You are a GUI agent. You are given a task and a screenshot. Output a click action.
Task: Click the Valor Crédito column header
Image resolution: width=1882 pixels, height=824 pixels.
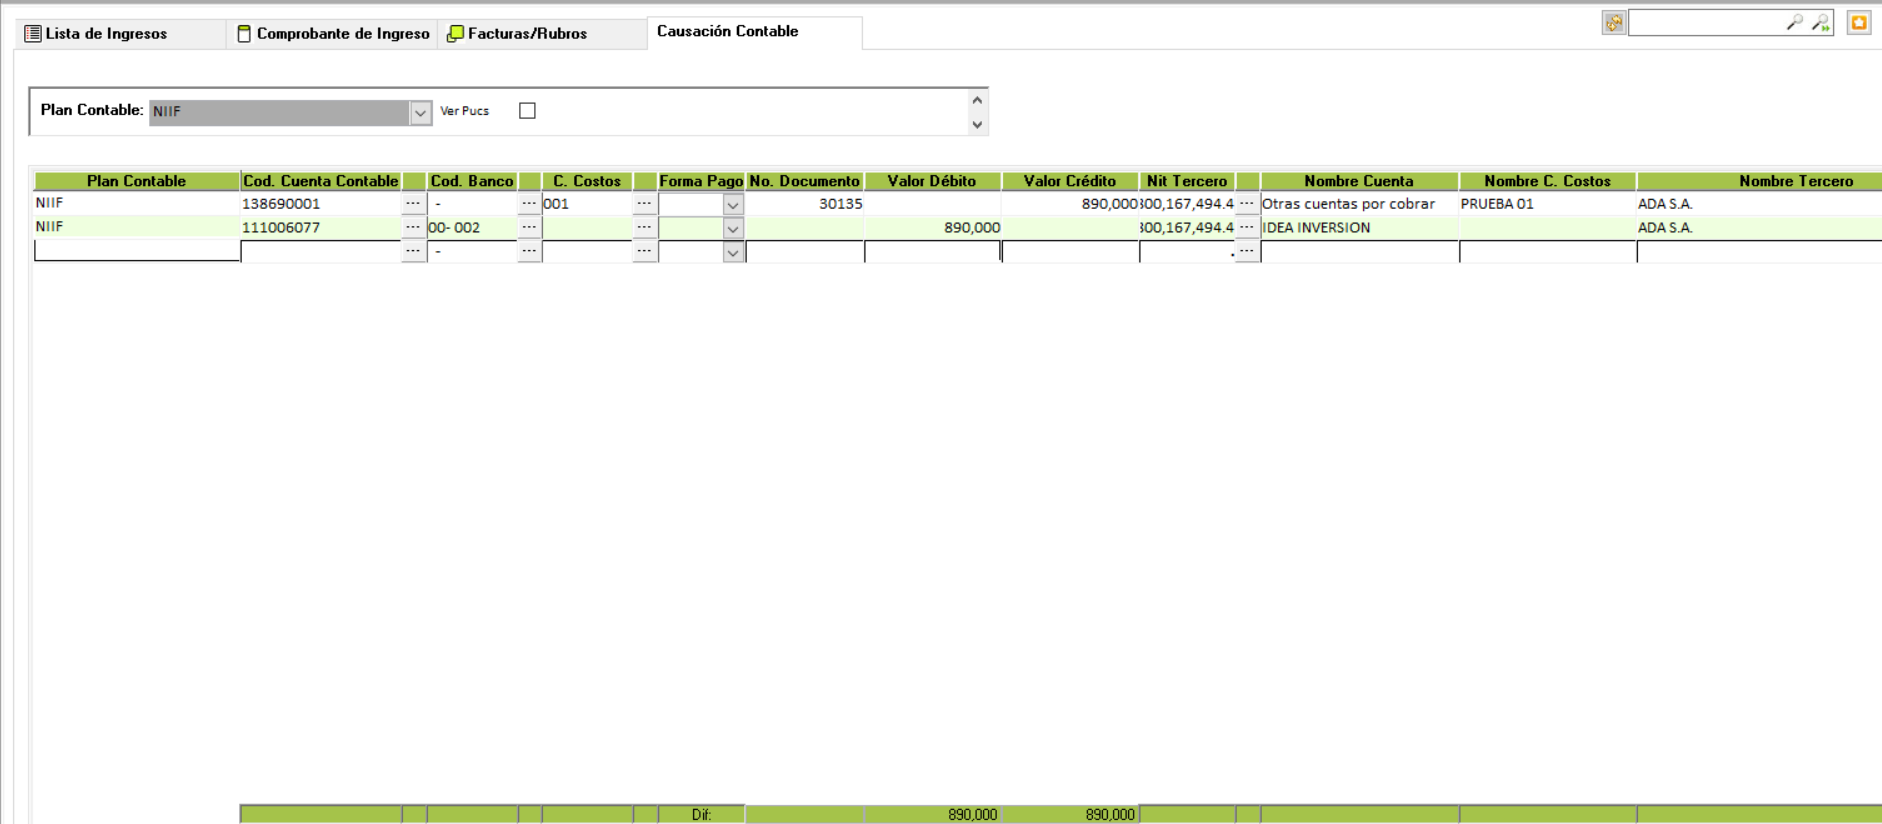[1070, 181]
